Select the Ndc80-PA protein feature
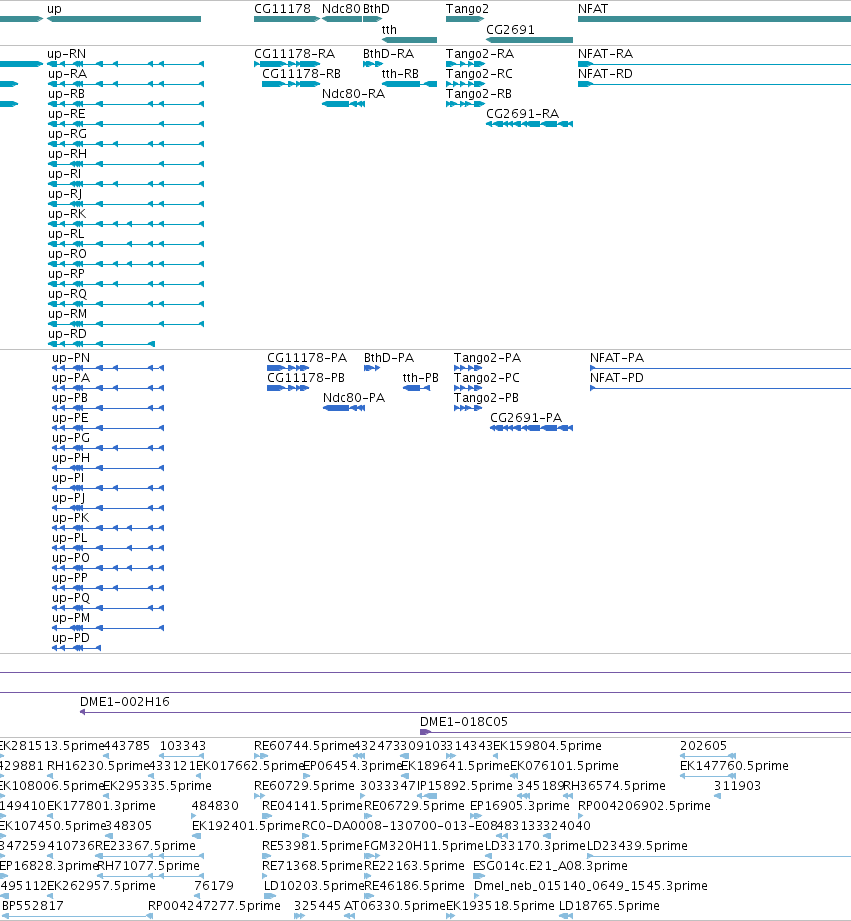 [x=344, y=408]
